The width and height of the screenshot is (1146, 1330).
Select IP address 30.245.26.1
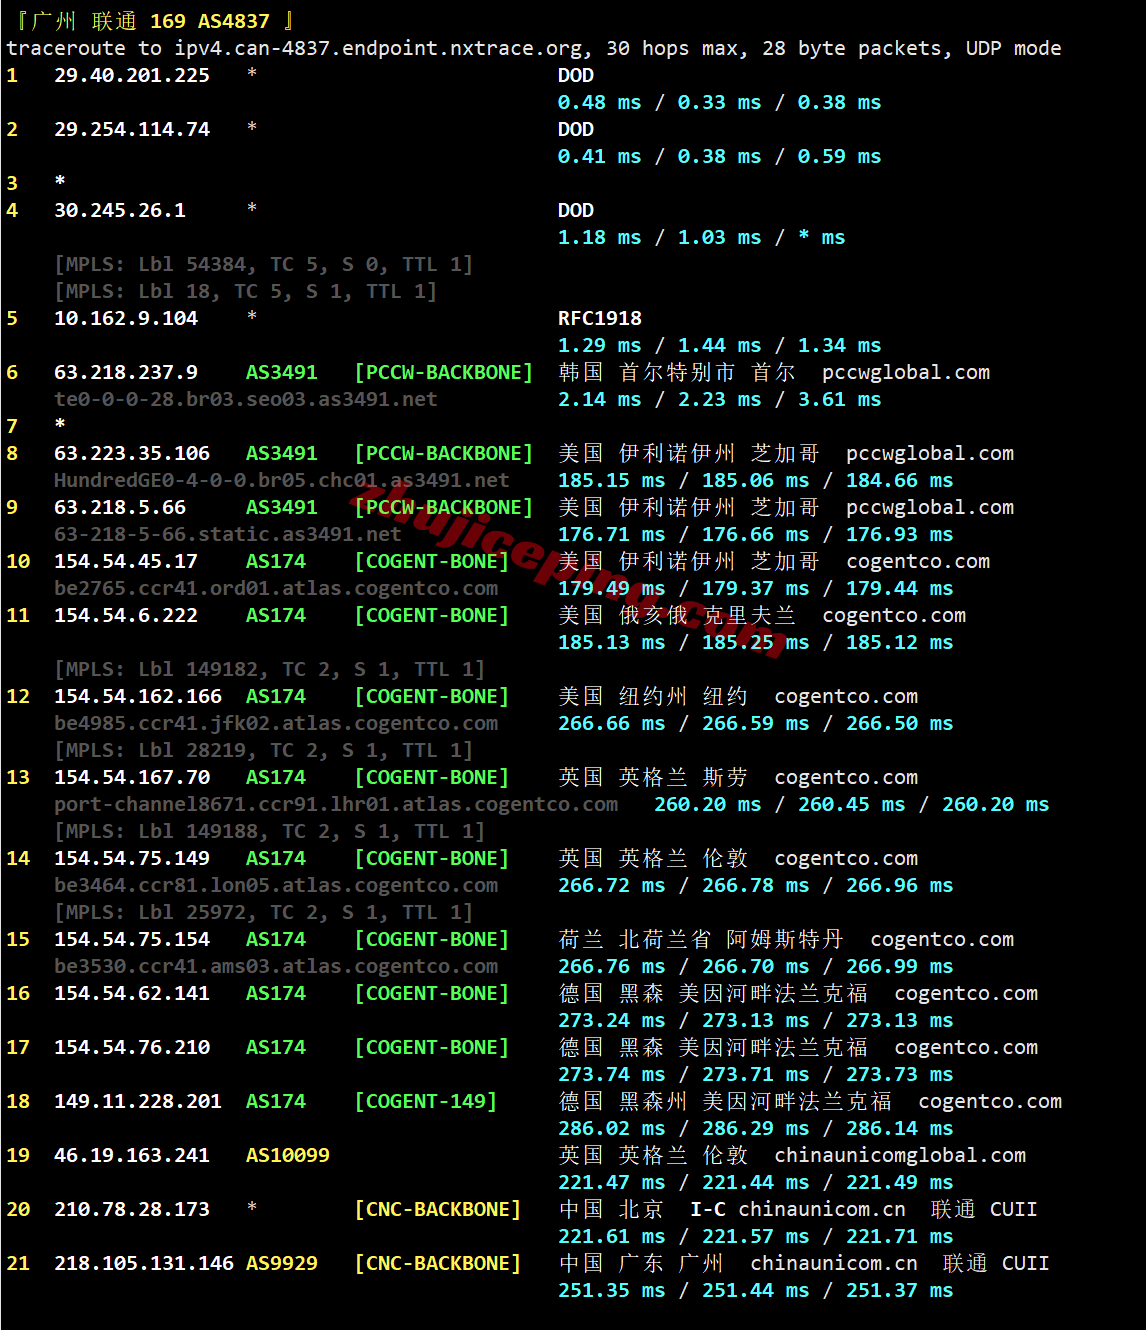[x=120, y=210]
